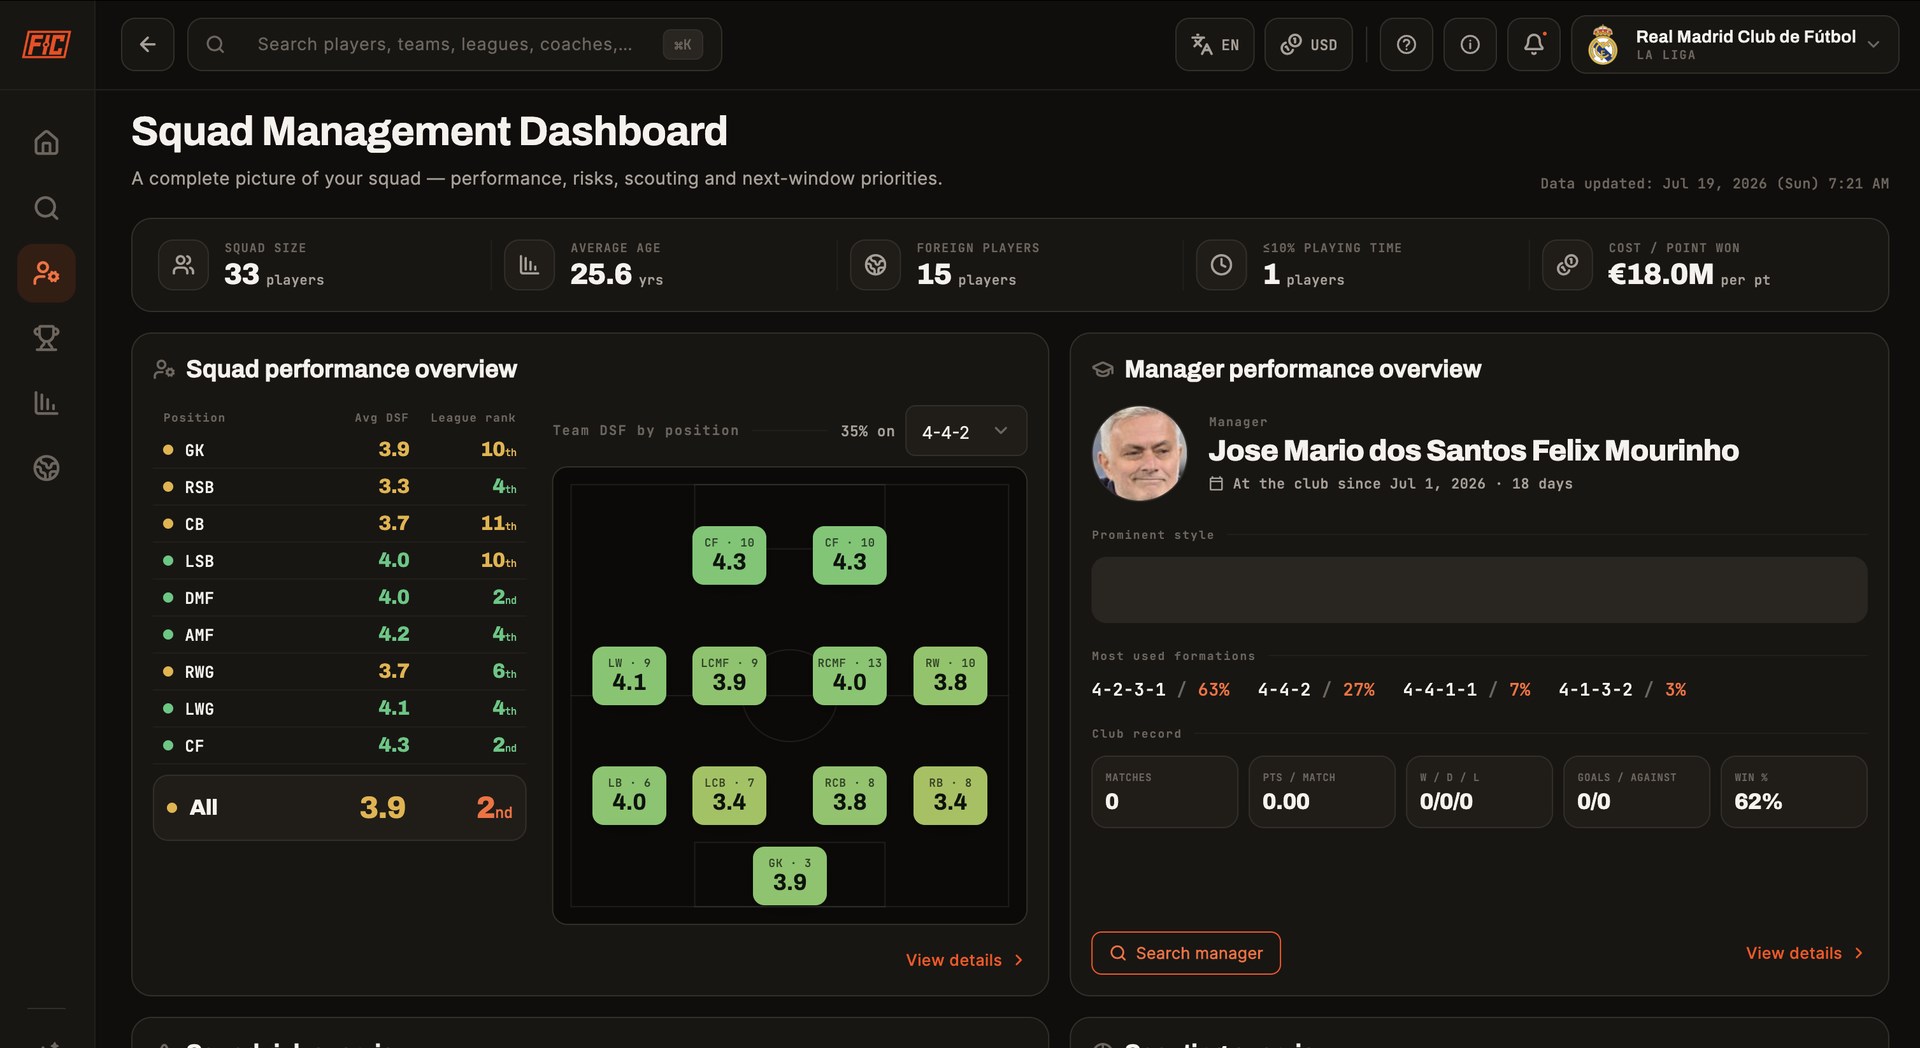Select the AMF position row
The height and width of the screenshot is (1048, 1920).
(x=340, y=635)
